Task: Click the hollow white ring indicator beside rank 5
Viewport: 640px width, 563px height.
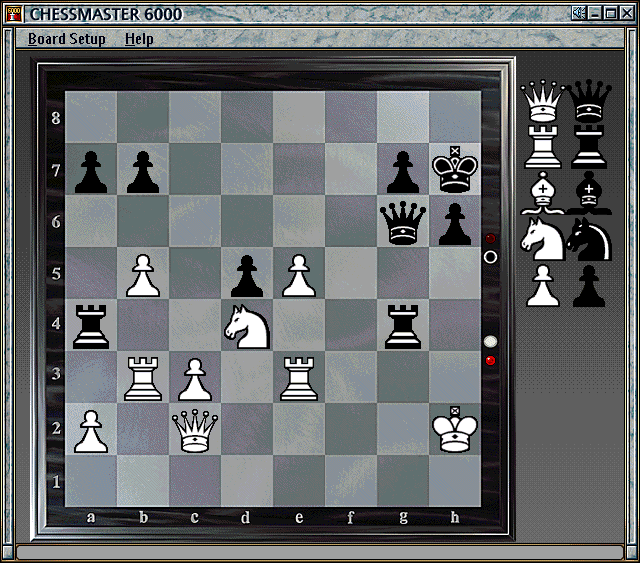Action: (490, 257)
